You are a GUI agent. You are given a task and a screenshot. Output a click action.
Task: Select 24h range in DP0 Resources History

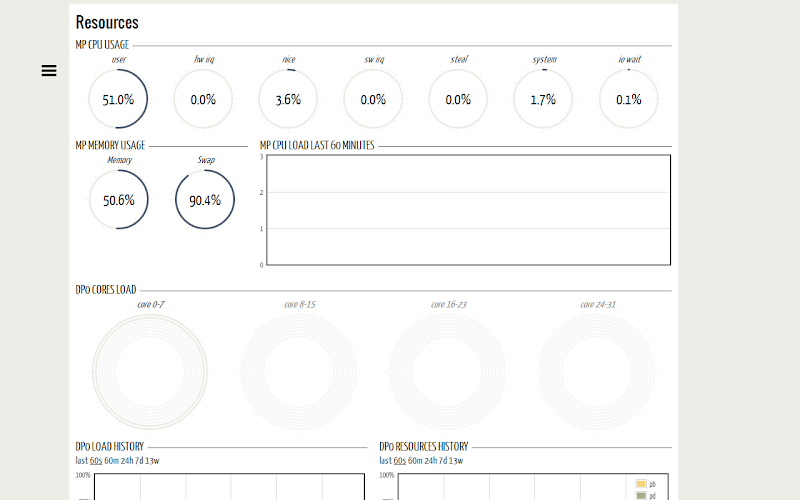coord(430,461)
